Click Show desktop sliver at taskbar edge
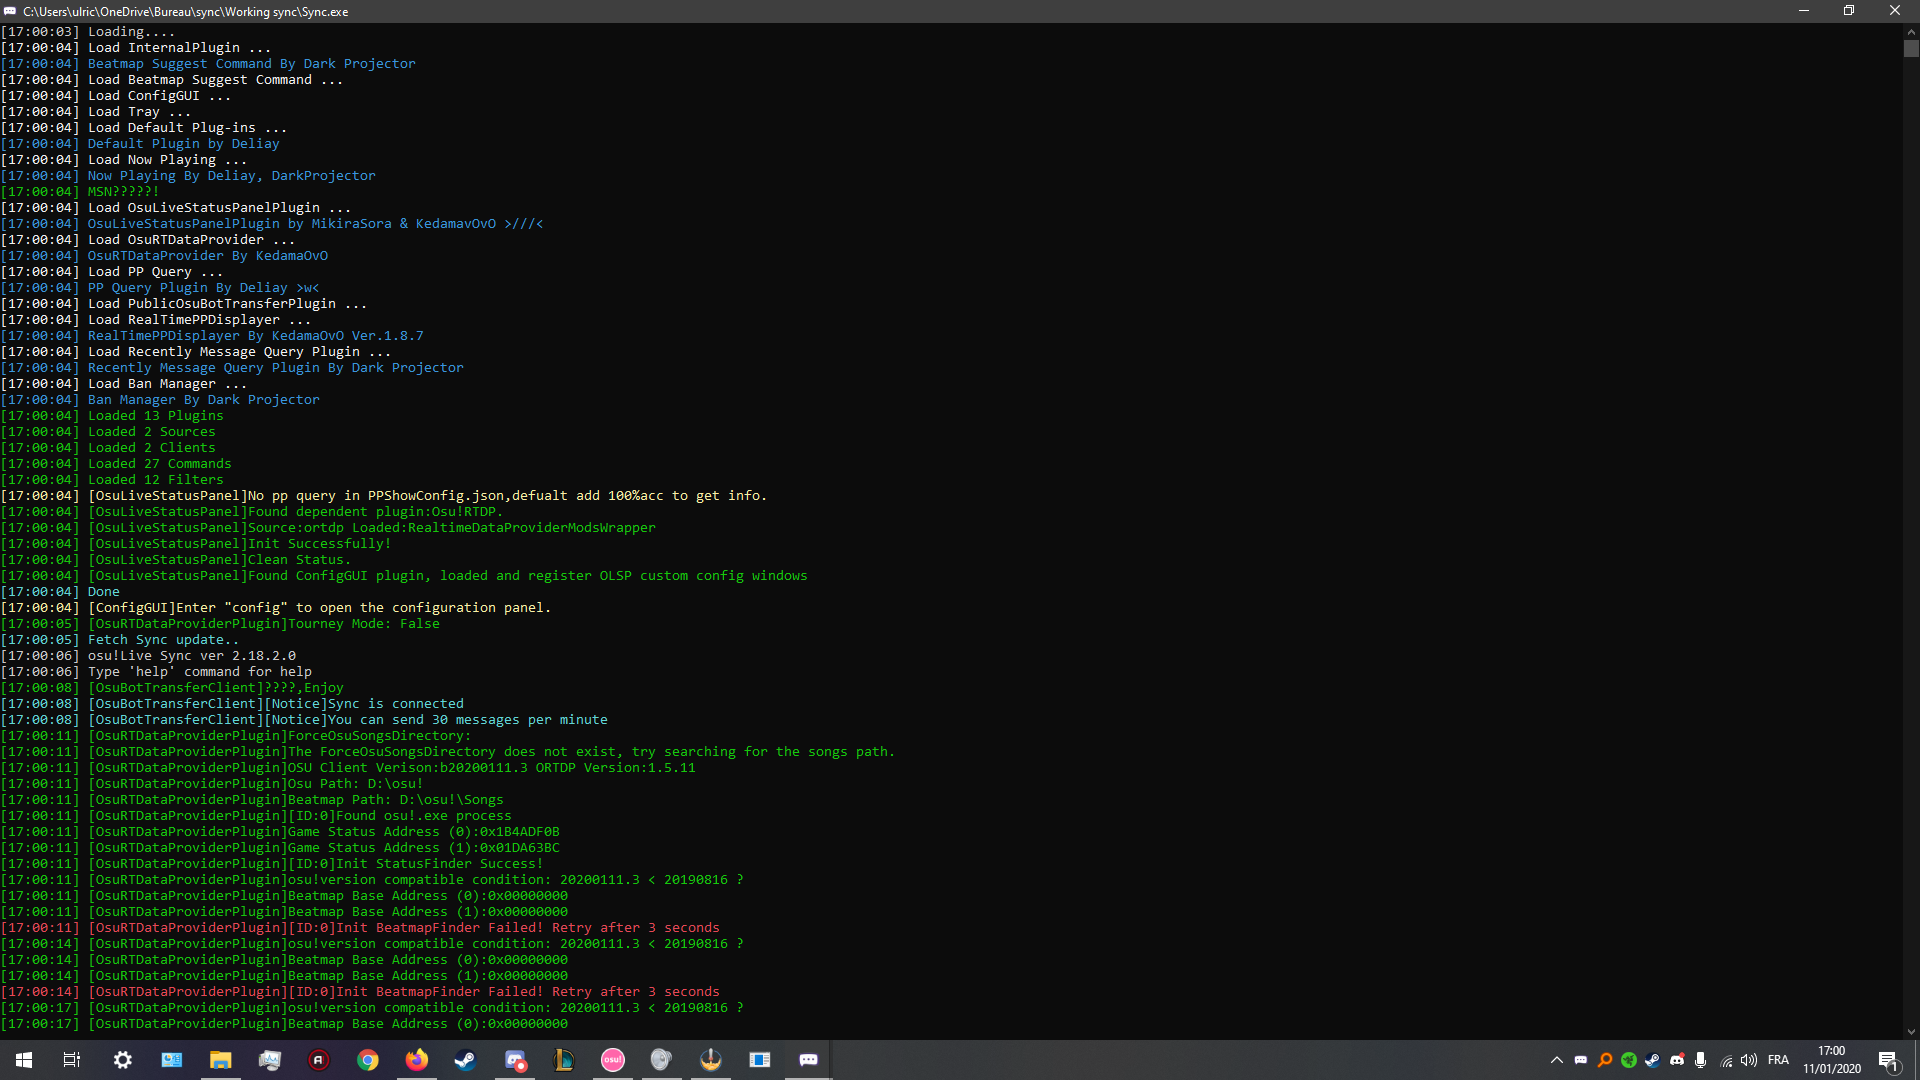 pos(1917,1060)
